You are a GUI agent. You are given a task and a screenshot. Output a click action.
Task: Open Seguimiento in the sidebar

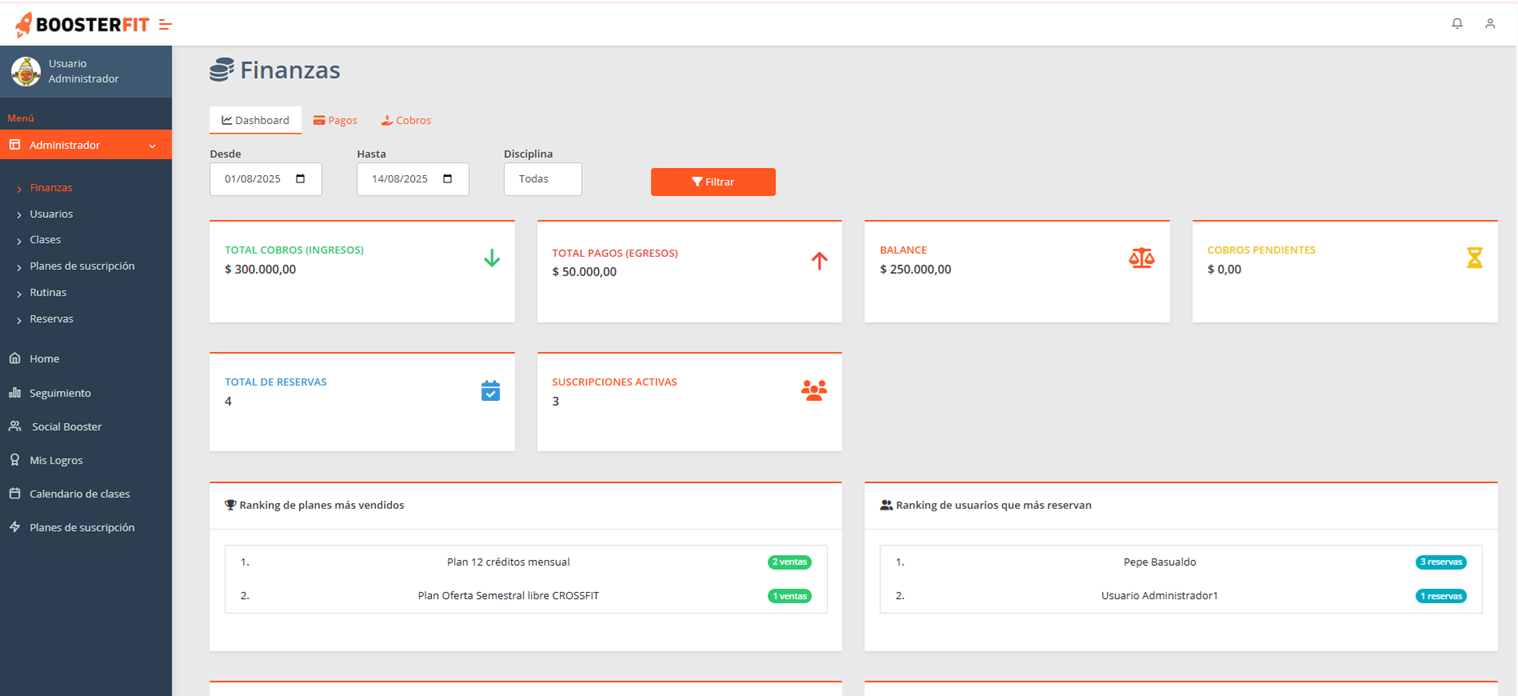[60, 393]
